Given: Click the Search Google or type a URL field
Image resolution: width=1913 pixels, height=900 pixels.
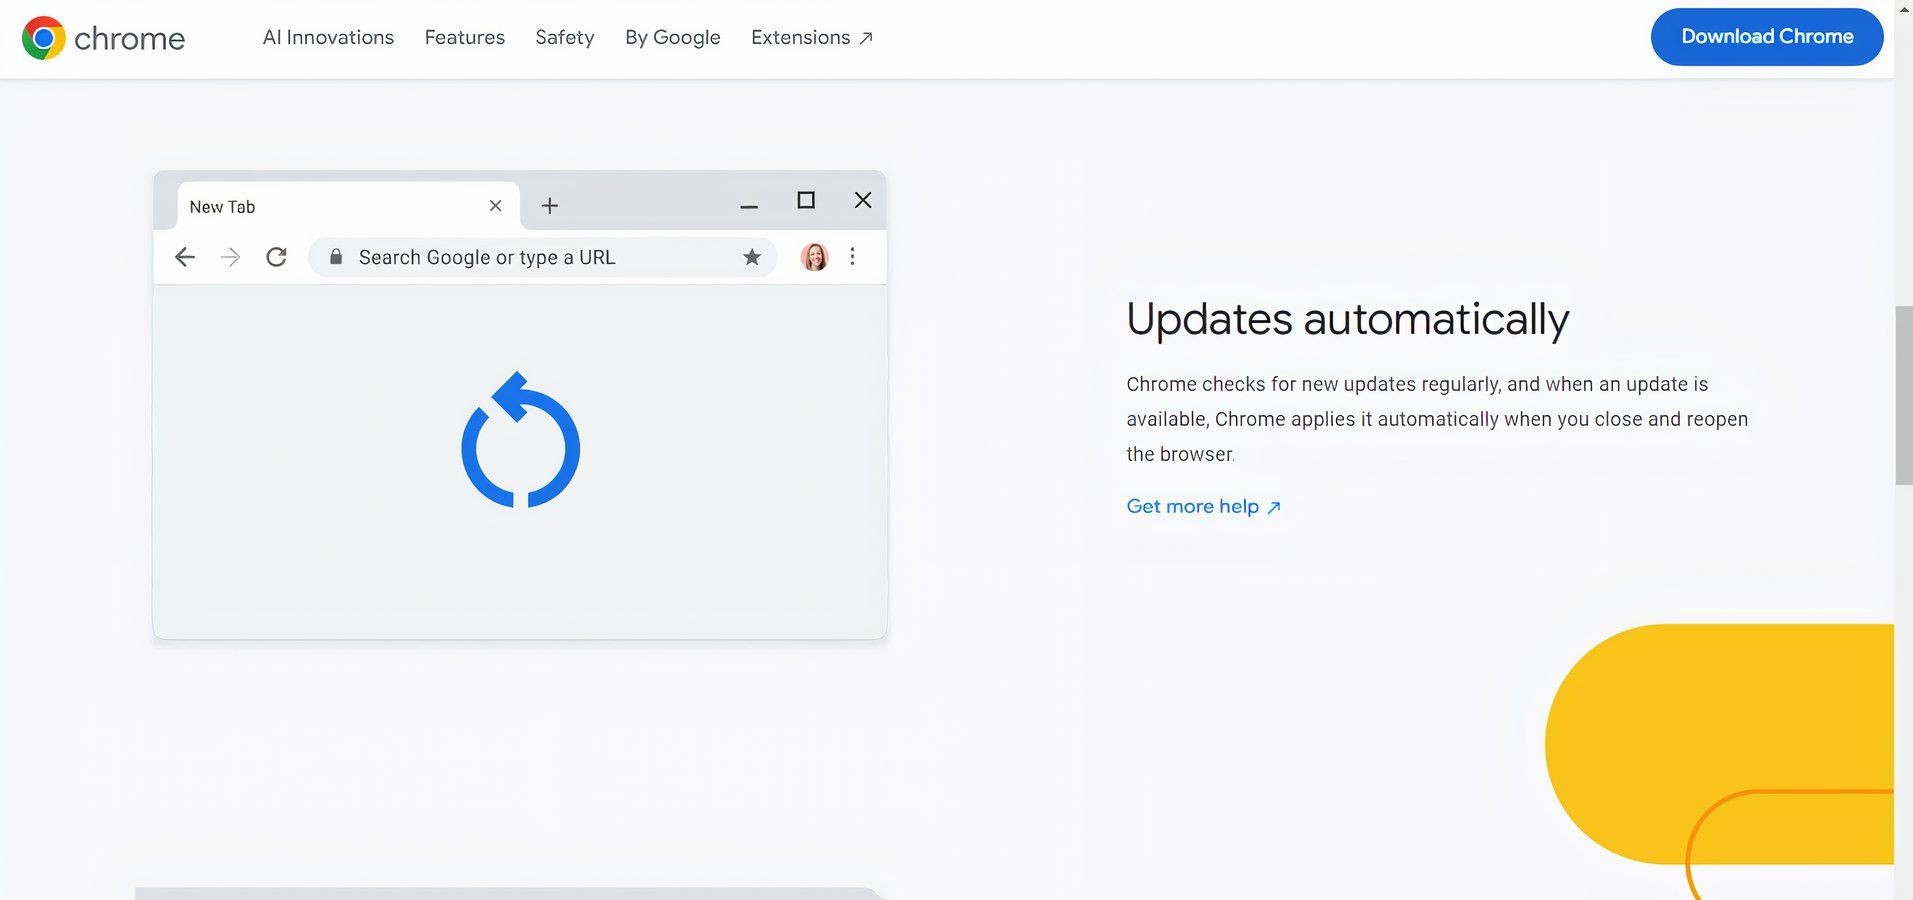Looking at the screenshot, I should (x=543, y=257).
